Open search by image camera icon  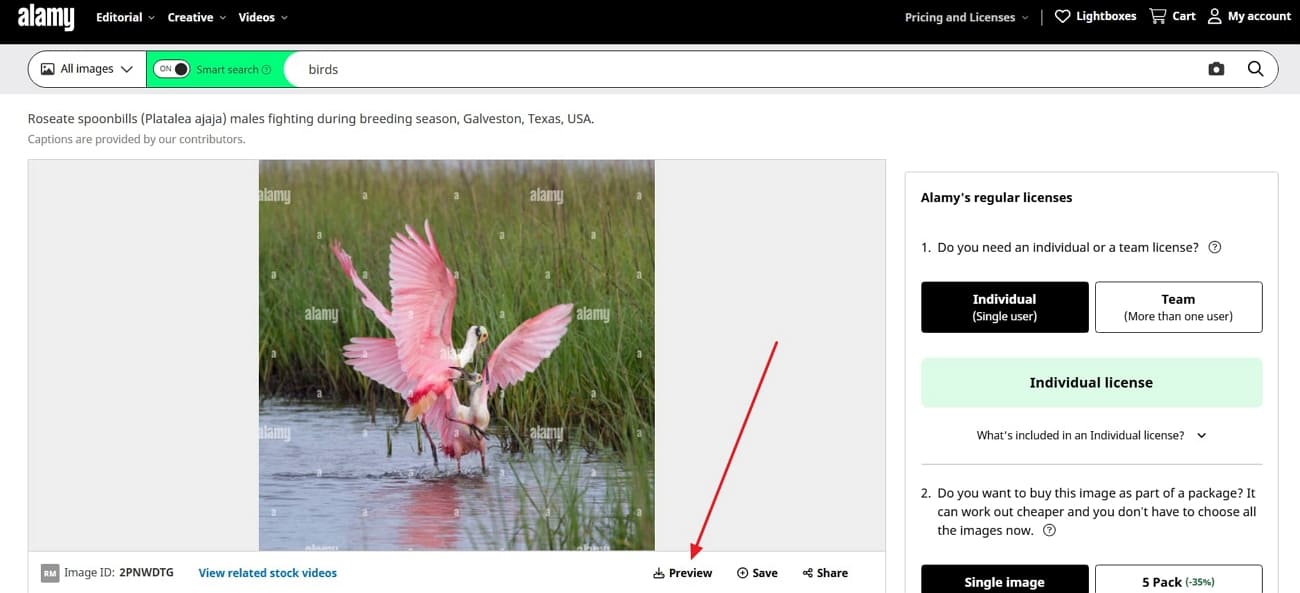point(1216,69)
